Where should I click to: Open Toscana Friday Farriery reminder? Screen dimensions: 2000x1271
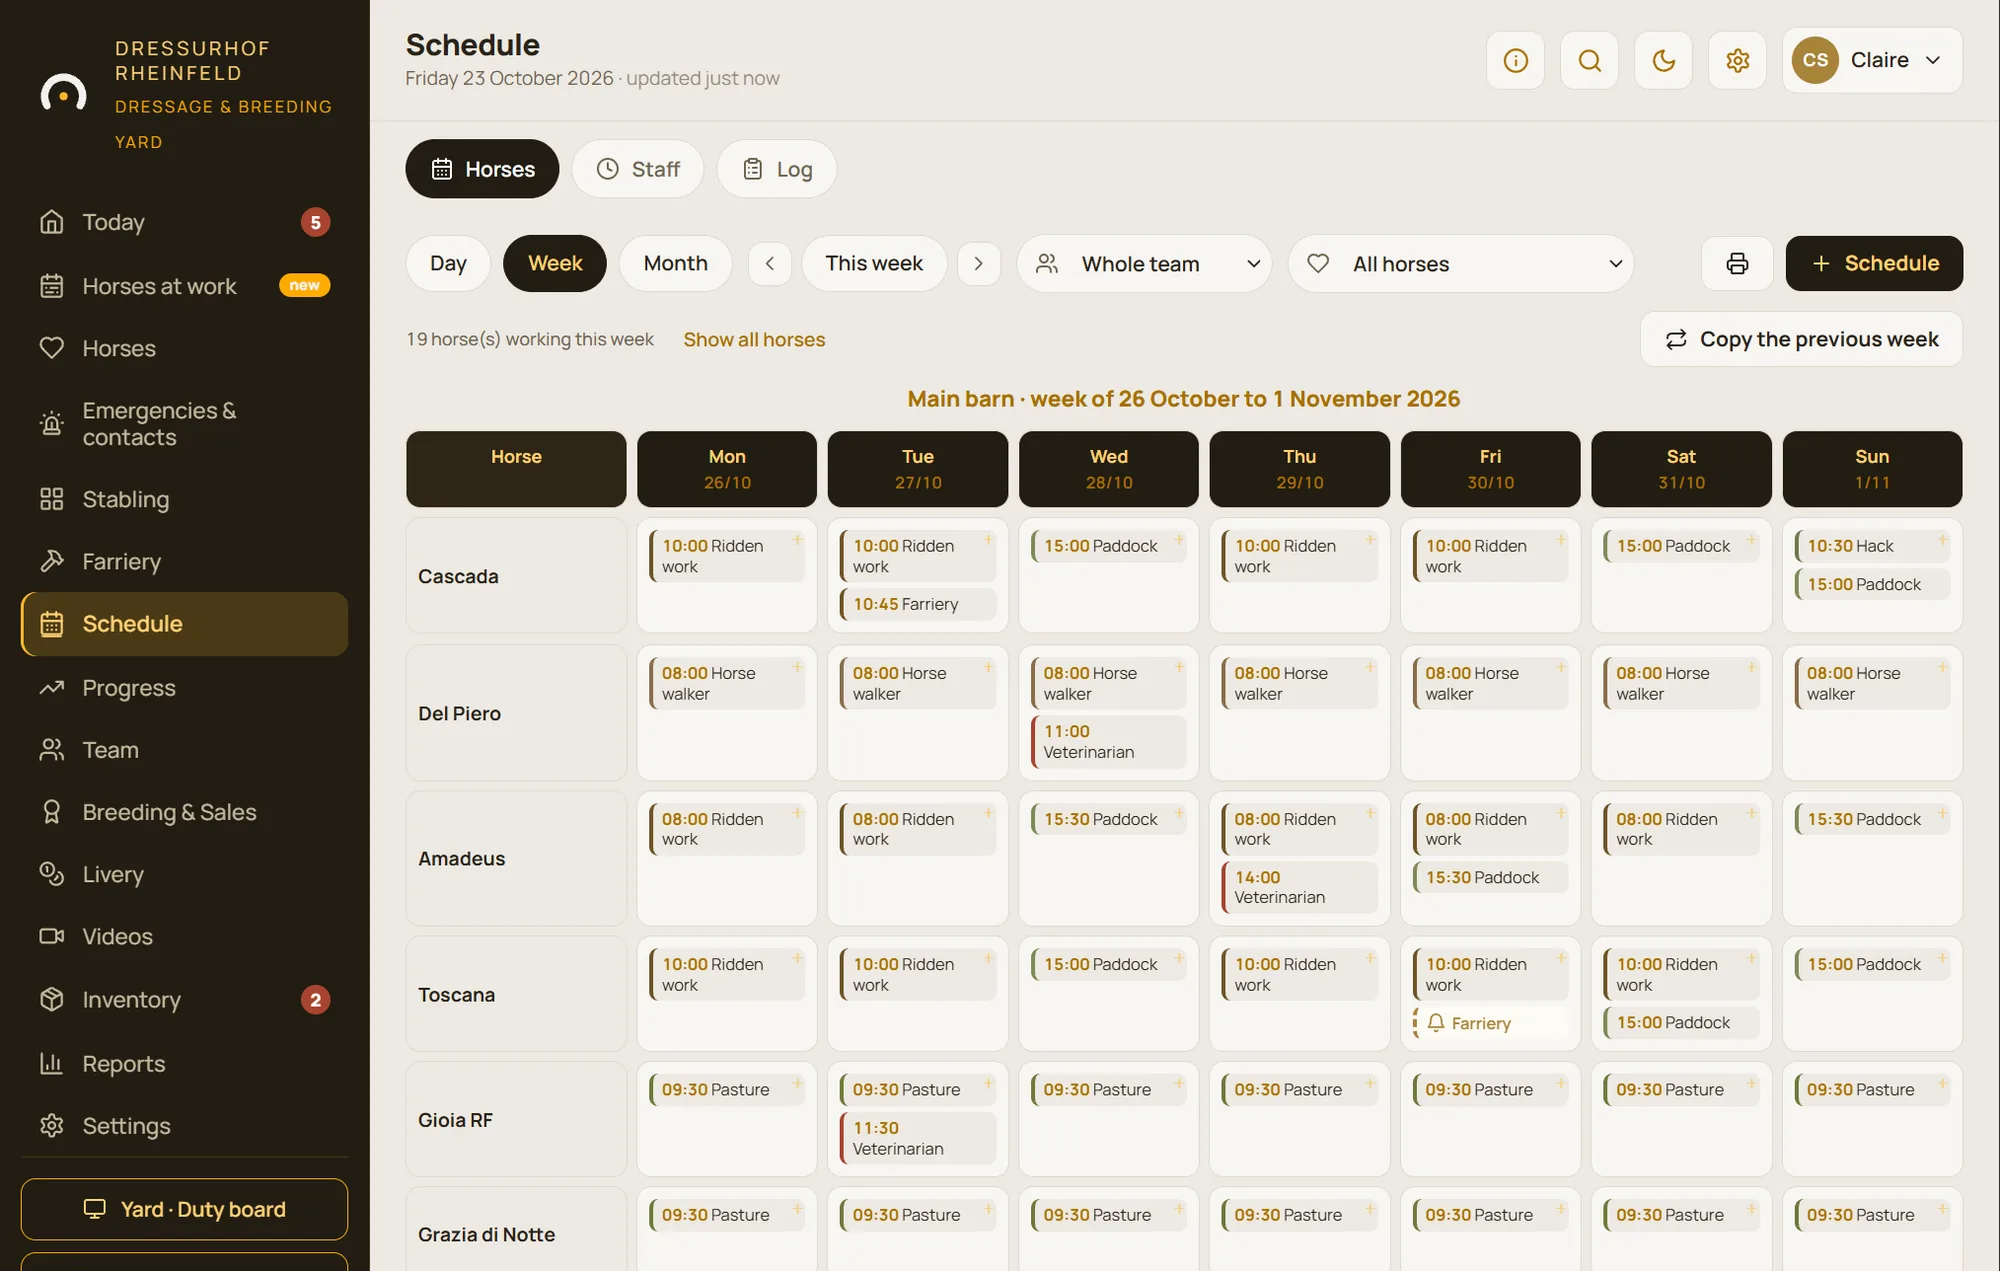[1490, 1023]
